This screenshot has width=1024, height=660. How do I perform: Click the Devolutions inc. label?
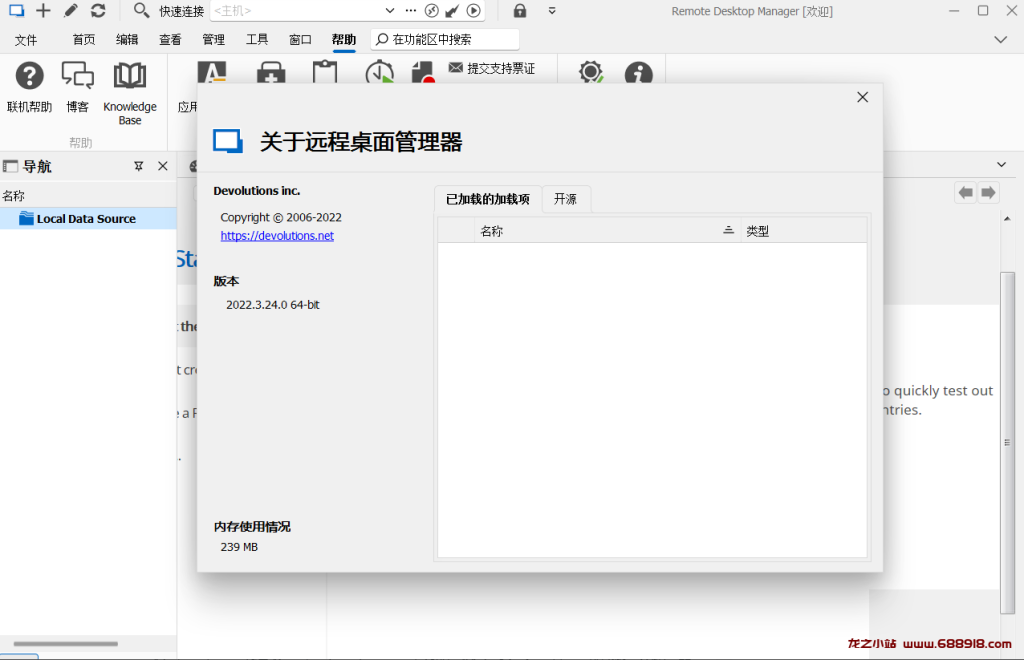coord(257,191)
